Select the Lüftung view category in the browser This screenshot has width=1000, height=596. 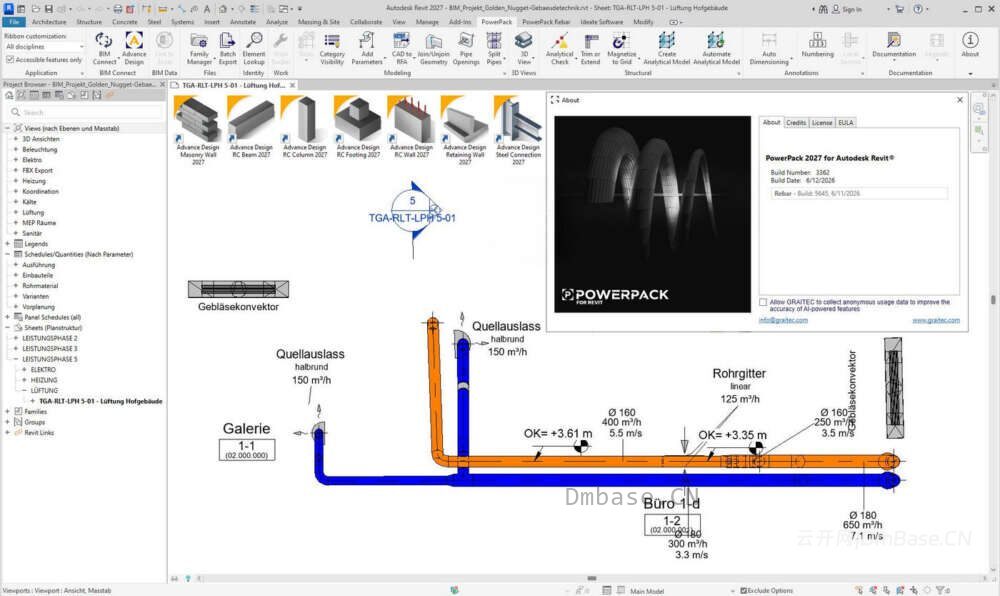pyautogui.click(x=33, y=212)
